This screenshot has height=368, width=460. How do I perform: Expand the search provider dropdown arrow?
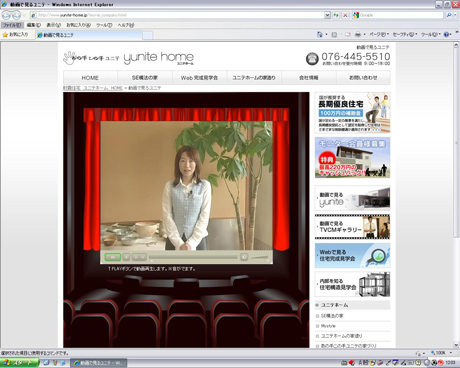tap(455, 15)
